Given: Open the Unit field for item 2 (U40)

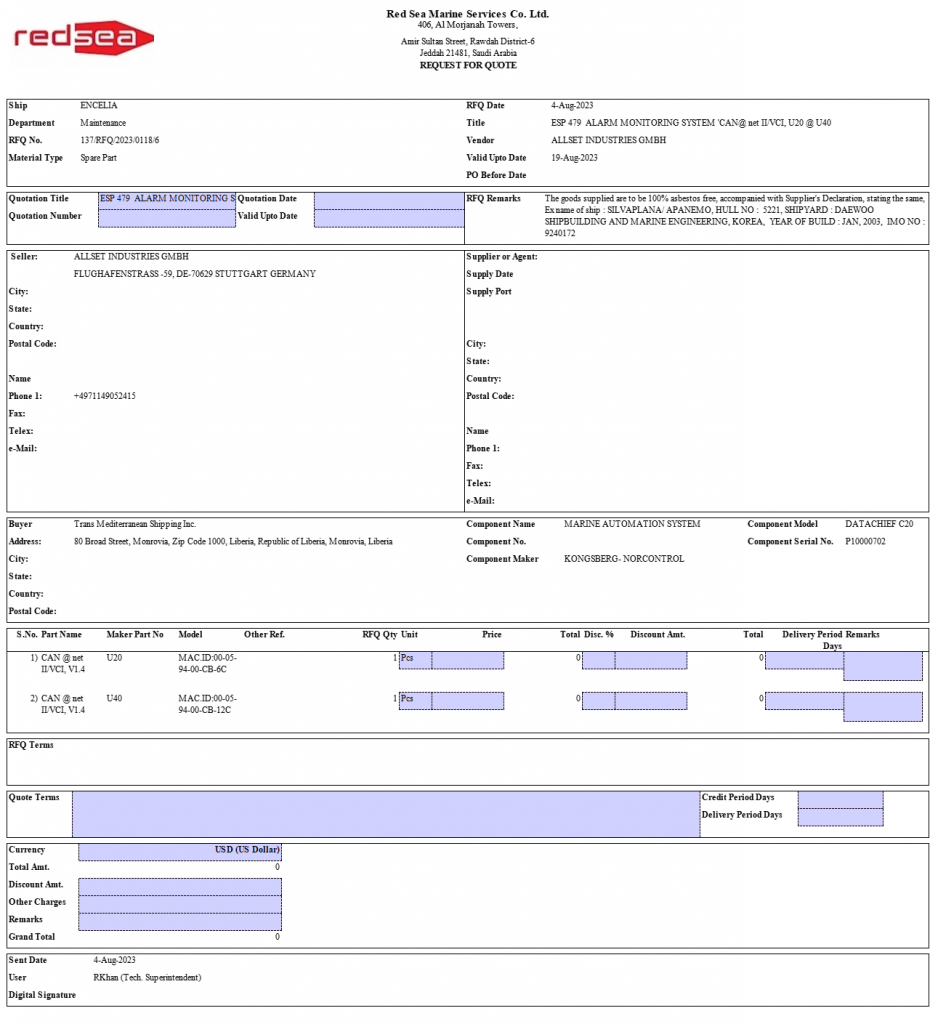Looking at the screenshot, I should [x=415, y=701].
